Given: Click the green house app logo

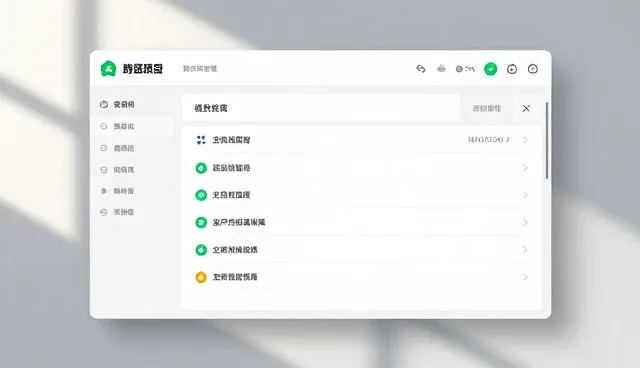Looking at the screenshot, I should click(108, 69).
